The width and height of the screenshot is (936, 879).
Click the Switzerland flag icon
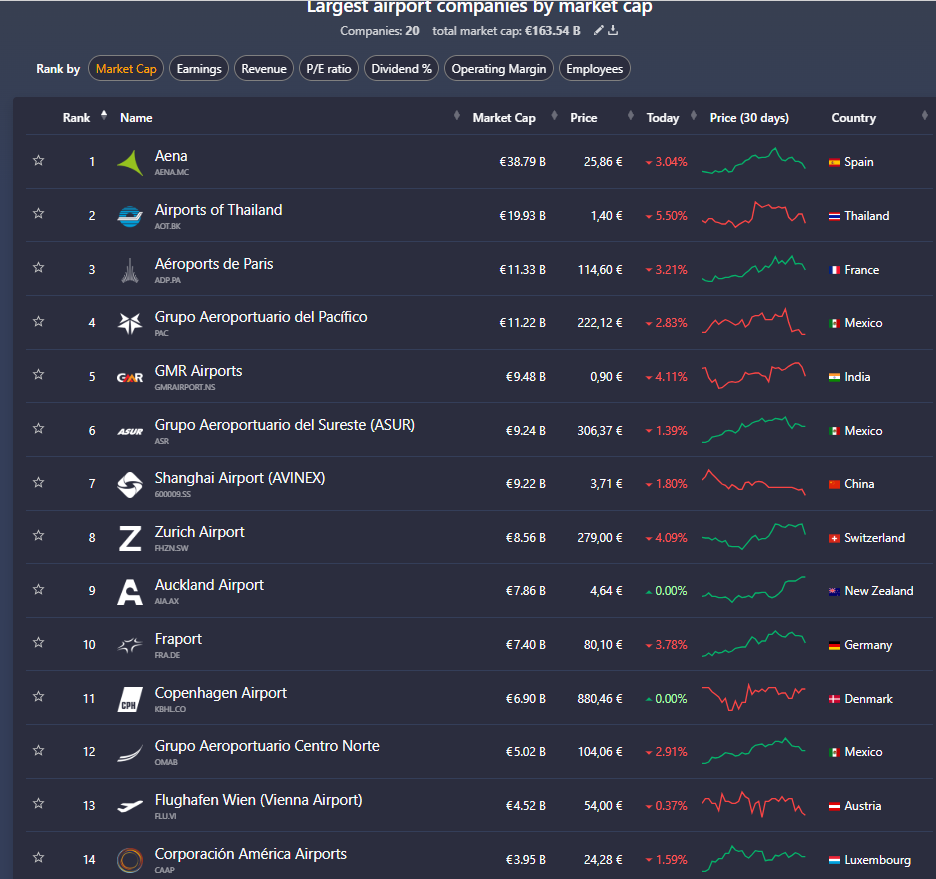tap(835, 538)
